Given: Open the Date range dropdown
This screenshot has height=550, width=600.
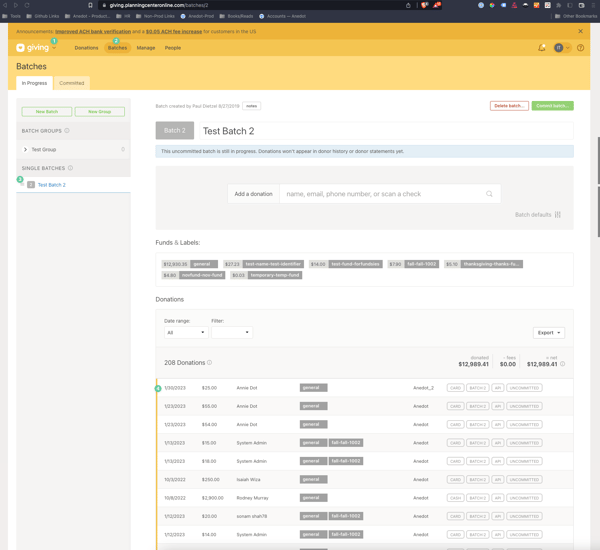Looking at the screenshot, I should (x=186, y=332).
